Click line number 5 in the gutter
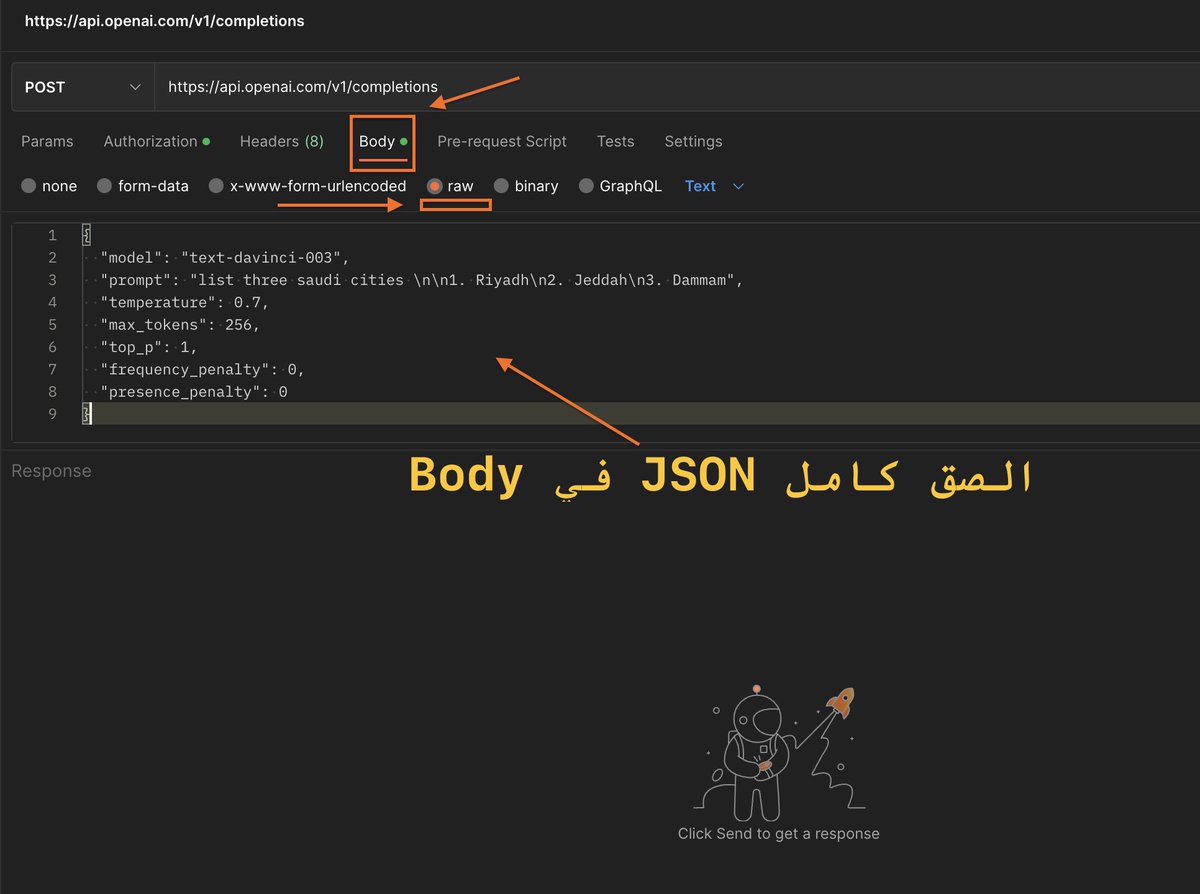This screenshot has width=1200, height=894. (x=52, y=324)
